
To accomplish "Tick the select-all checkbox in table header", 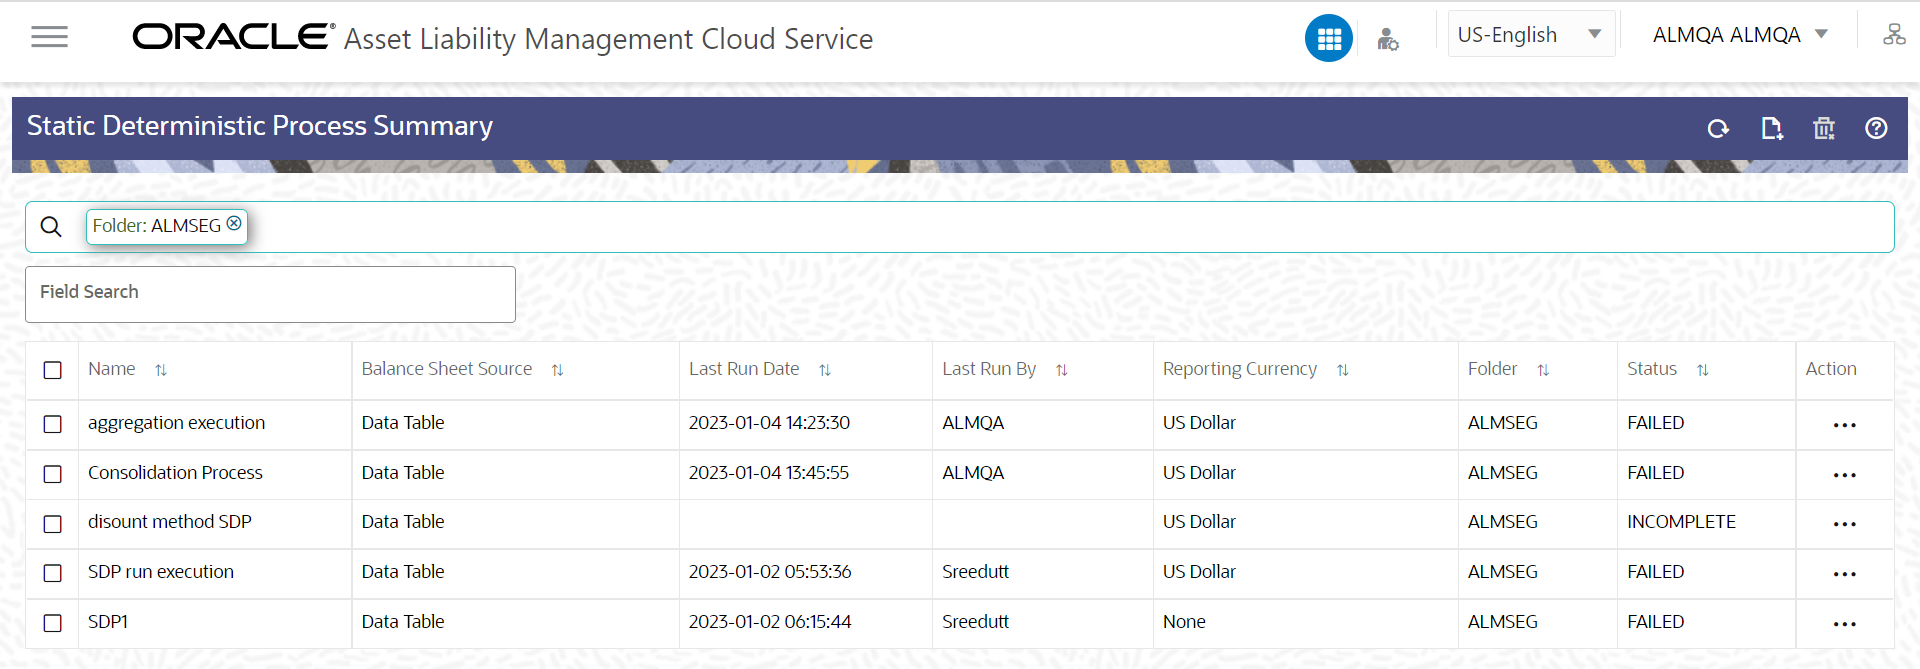I will (x=53, y=370).
